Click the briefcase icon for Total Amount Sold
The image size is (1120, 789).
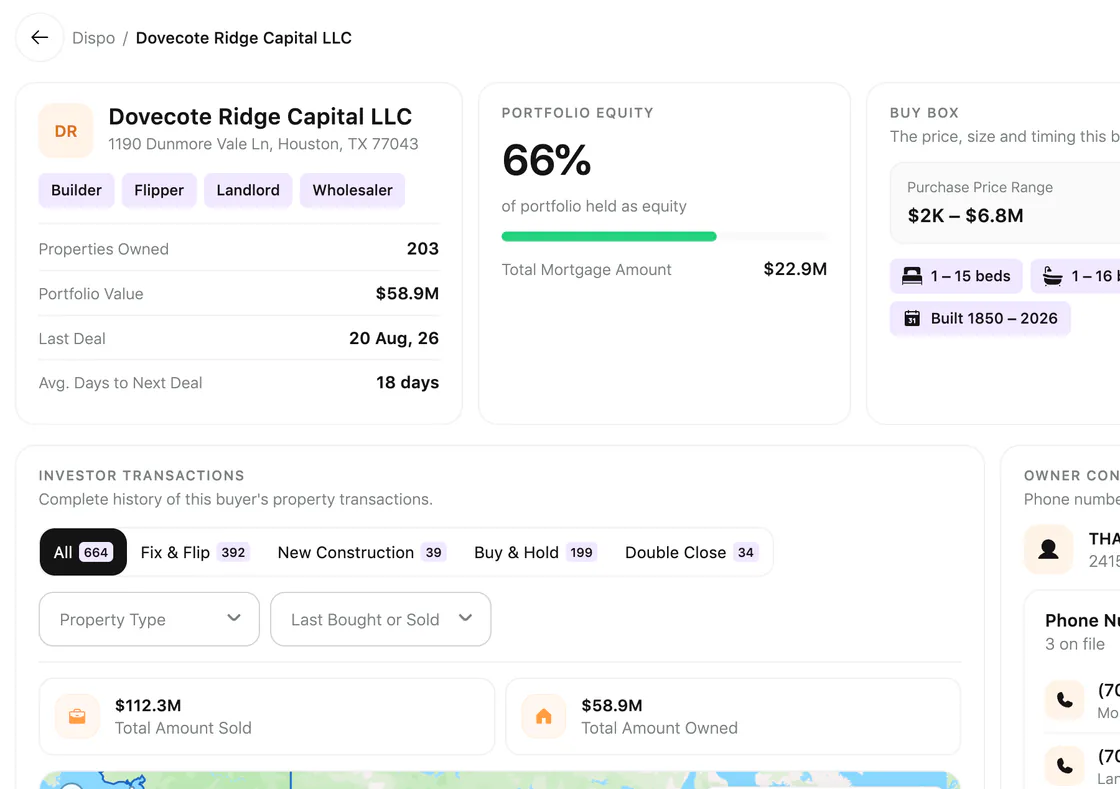pos(77,716)
